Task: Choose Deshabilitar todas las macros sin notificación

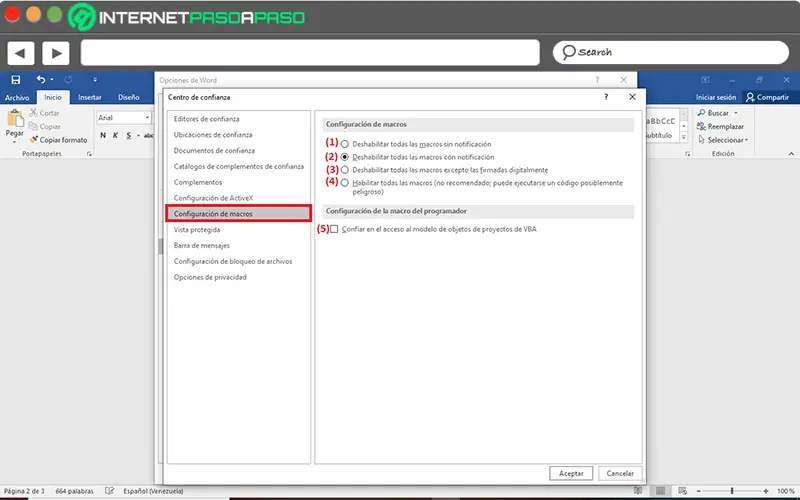Action: click(345, 144)
